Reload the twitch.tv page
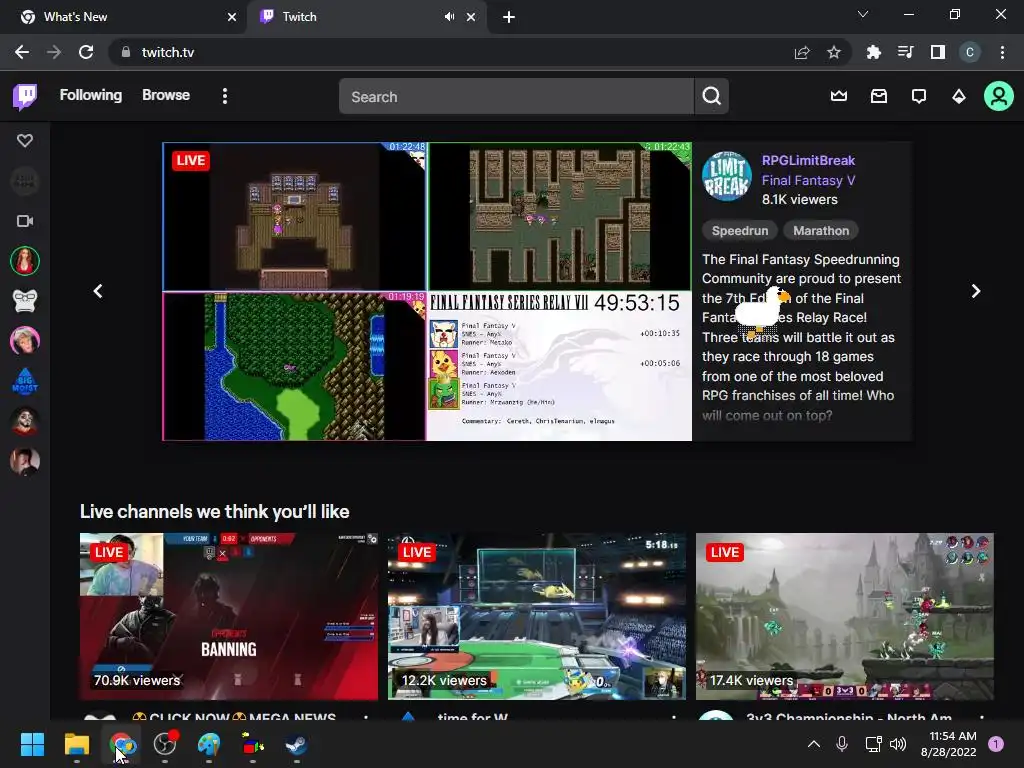This screenshot has width=1024, height=768. [86, 52]
